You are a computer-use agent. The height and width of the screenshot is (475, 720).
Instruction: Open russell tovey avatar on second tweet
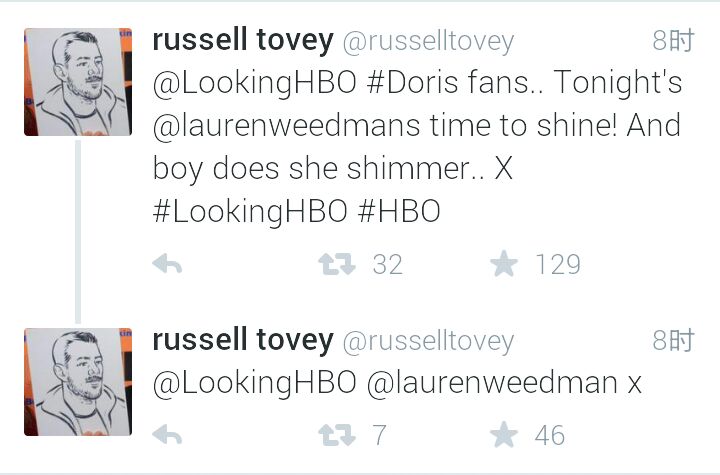78,381
